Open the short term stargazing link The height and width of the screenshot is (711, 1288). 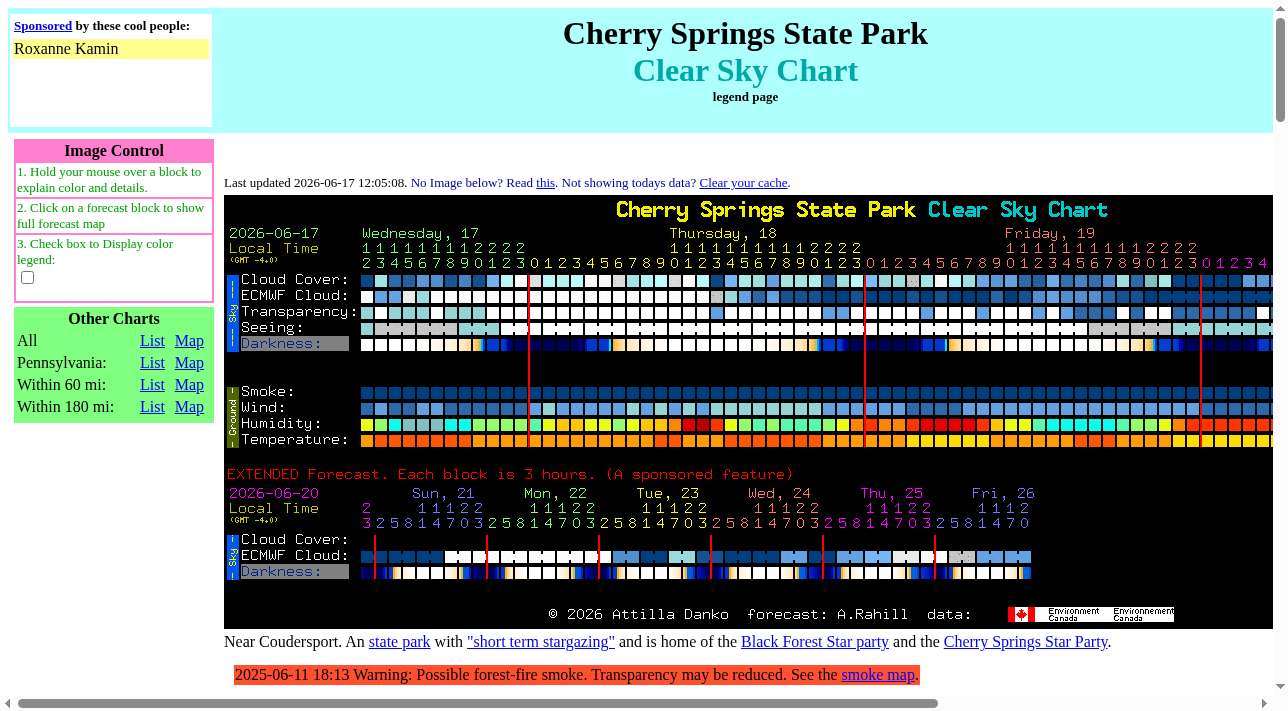541,642
